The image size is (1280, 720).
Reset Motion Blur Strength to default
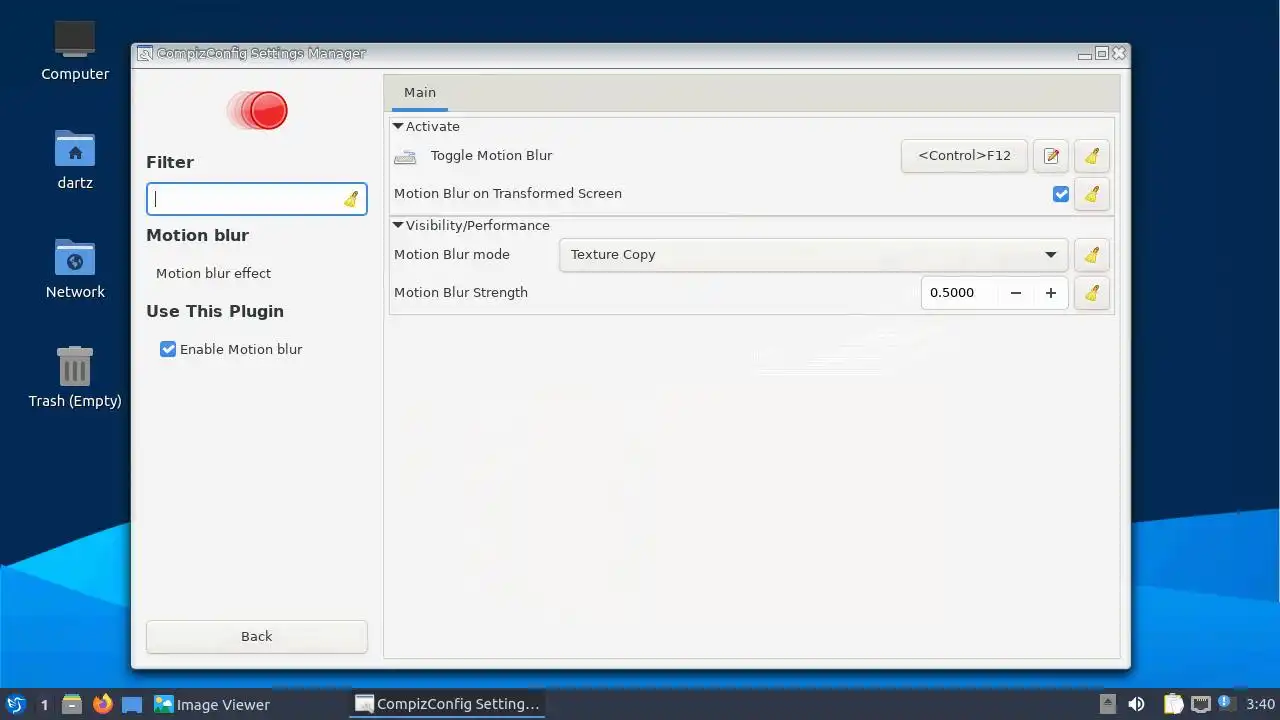(x=1092, y=293)
